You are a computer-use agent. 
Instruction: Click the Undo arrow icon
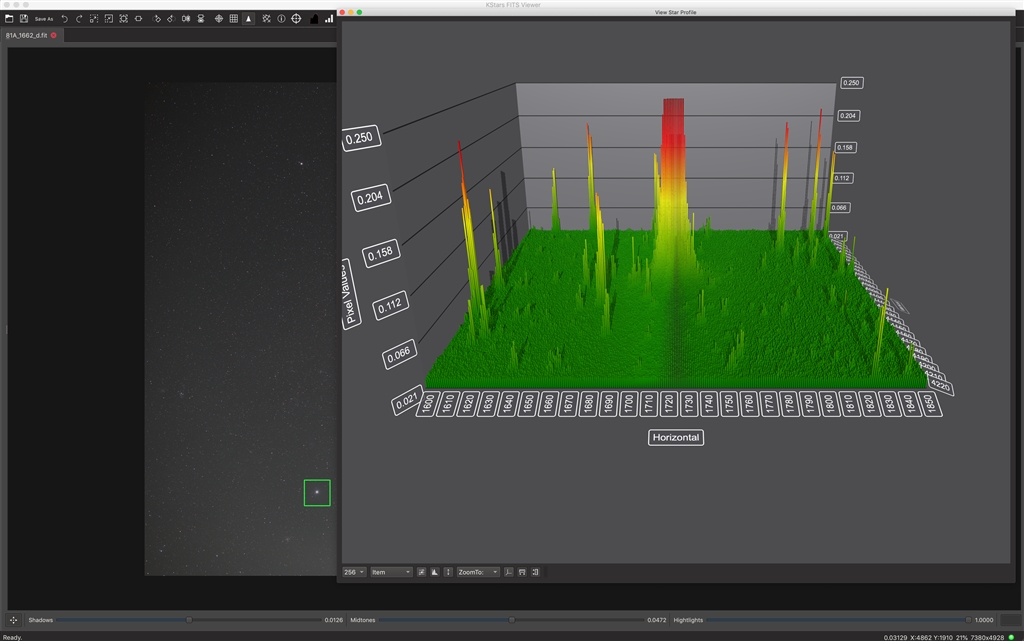click(x=65, y=19)
